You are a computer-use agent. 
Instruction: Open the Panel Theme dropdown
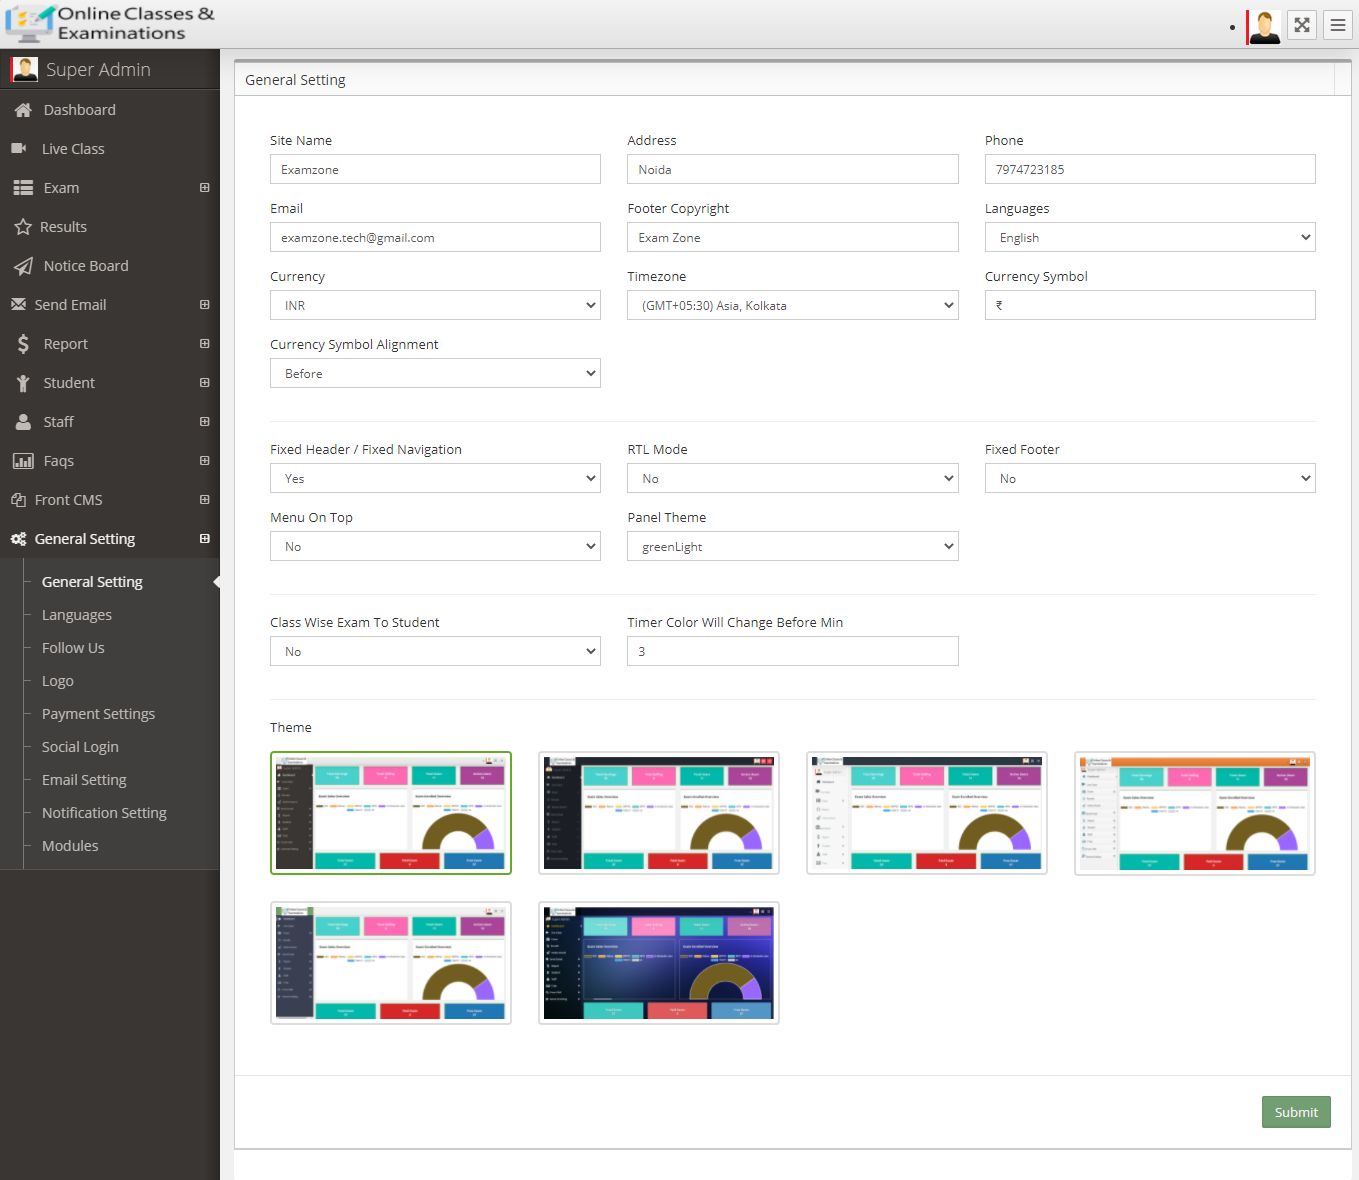[792, 547]
